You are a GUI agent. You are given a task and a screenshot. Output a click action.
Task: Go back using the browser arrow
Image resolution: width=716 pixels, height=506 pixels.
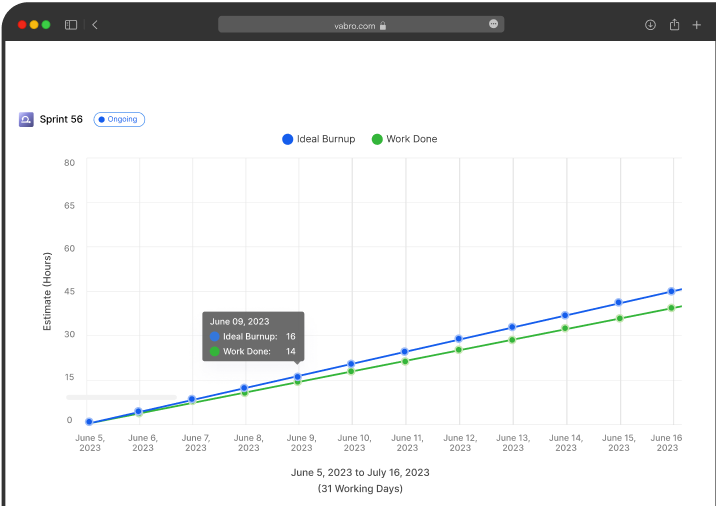pos(95,25)
